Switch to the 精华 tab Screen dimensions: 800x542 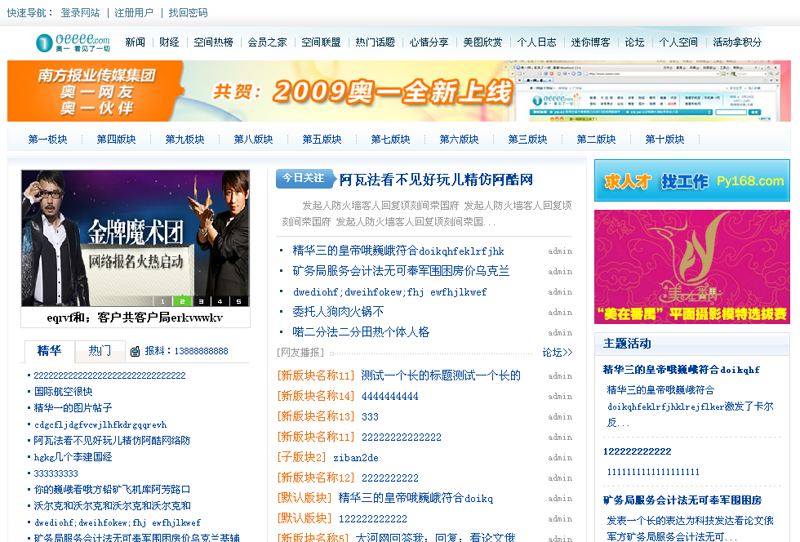click(x=49, y=351)
